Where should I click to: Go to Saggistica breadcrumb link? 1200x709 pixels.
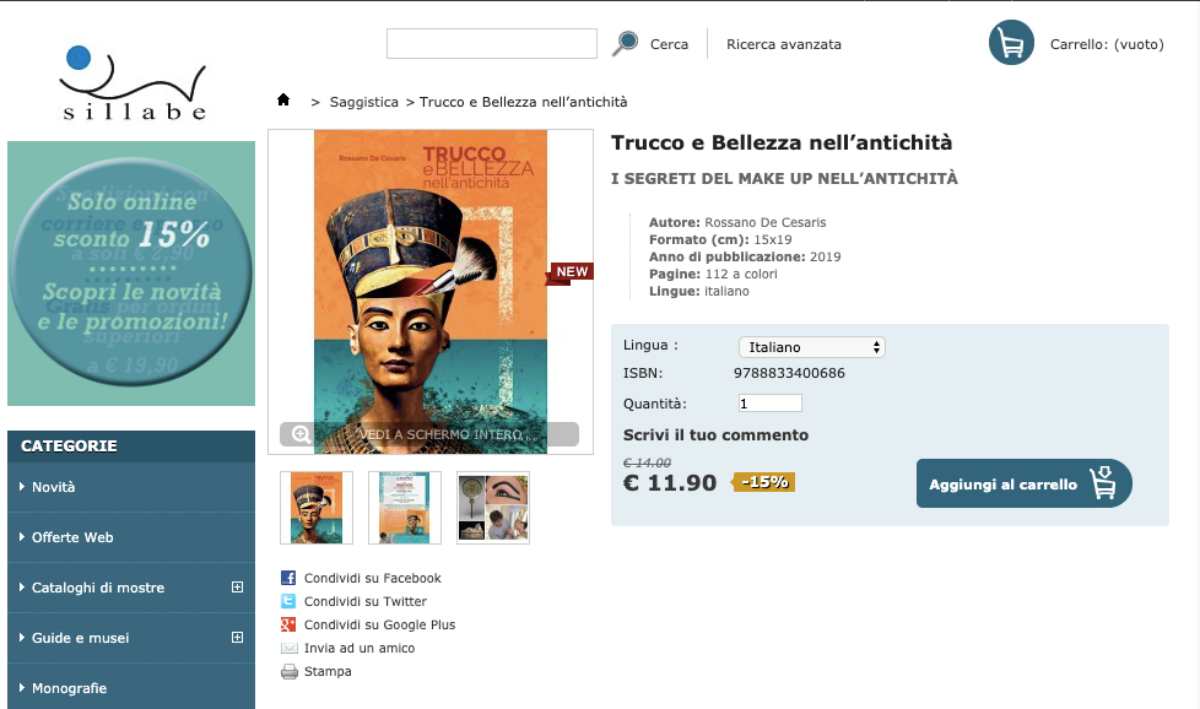coord(364,102)
